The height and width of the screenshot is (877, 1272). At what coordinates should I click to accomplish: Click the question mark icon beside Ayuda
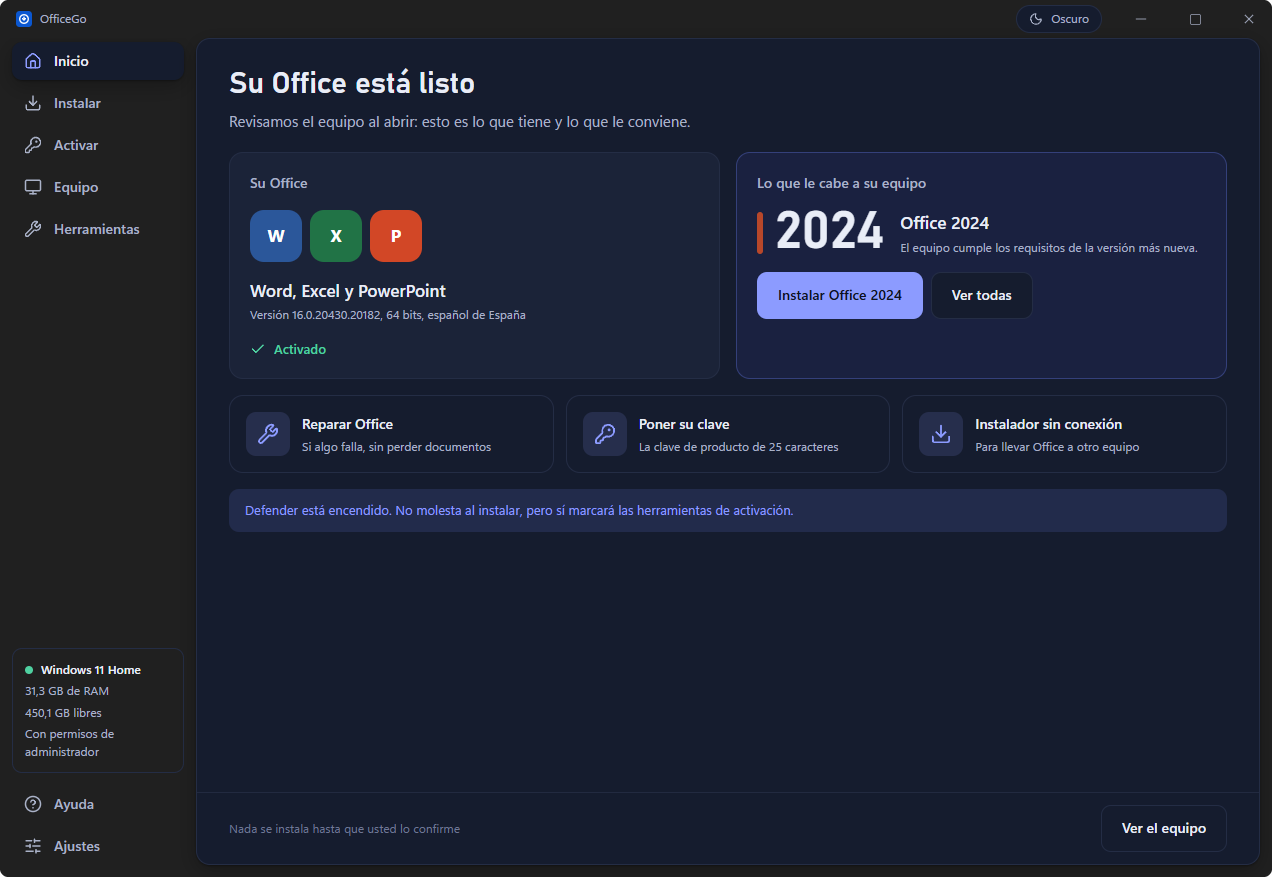coord(33,804)
